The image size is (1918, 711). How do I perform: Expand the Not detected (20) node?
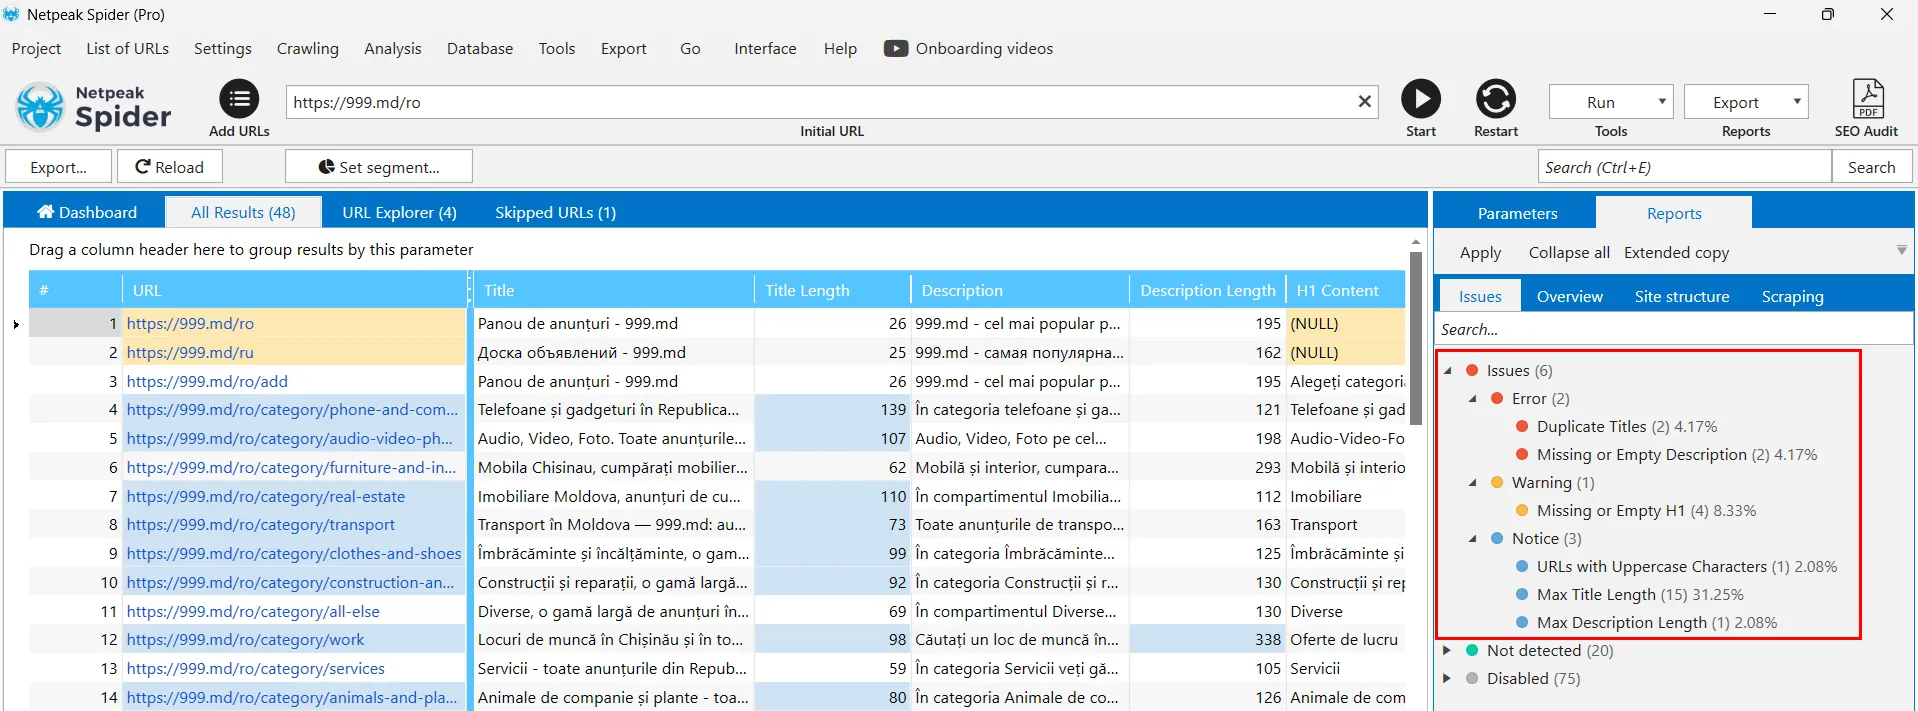coord(1447,650)
